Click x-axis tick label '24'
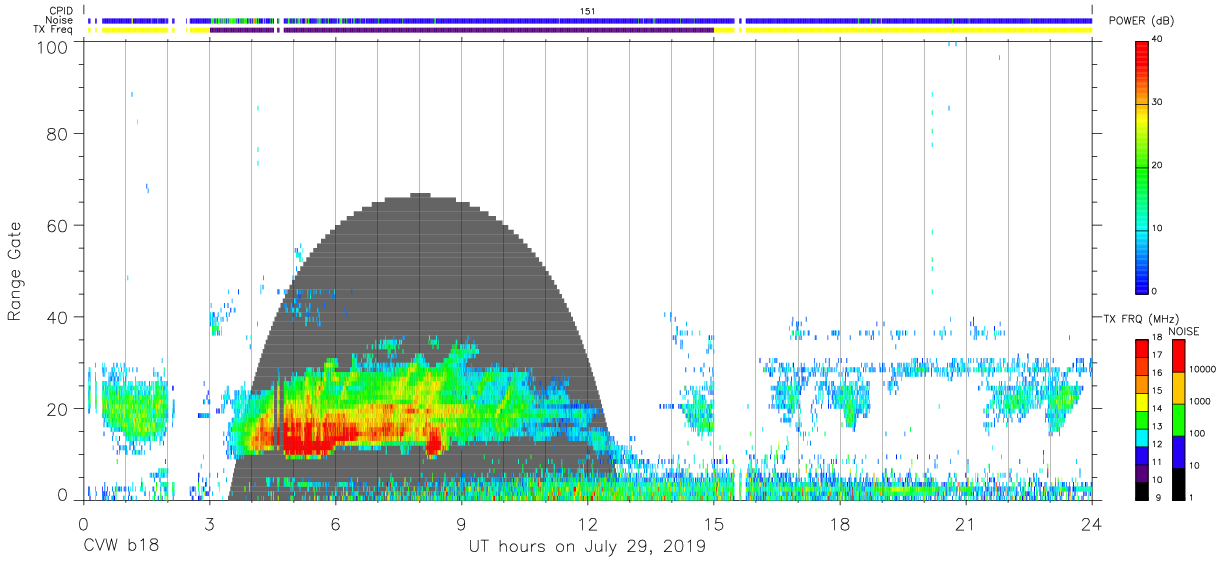 pyautogui.click(x=1092, y=523)
